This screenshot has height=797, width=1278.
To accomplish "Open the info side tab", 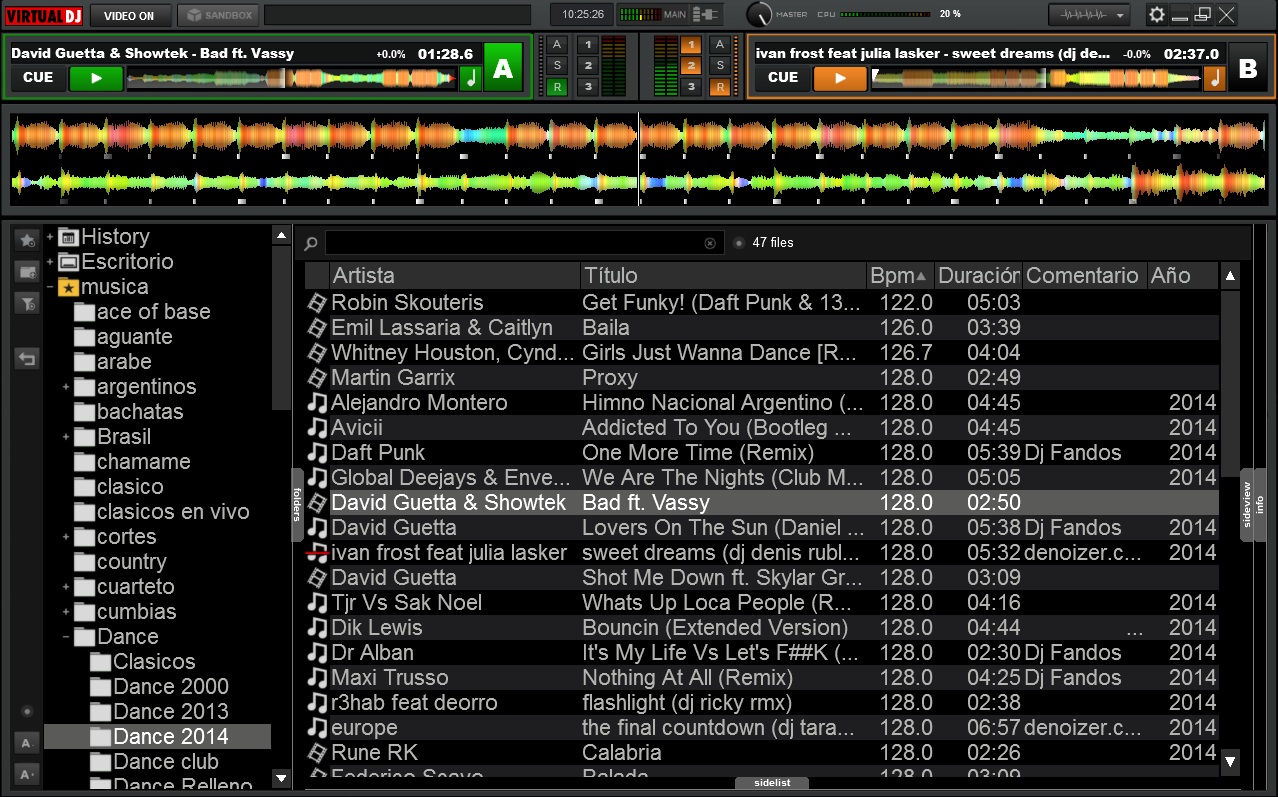I will click(x=1260, y=504).
